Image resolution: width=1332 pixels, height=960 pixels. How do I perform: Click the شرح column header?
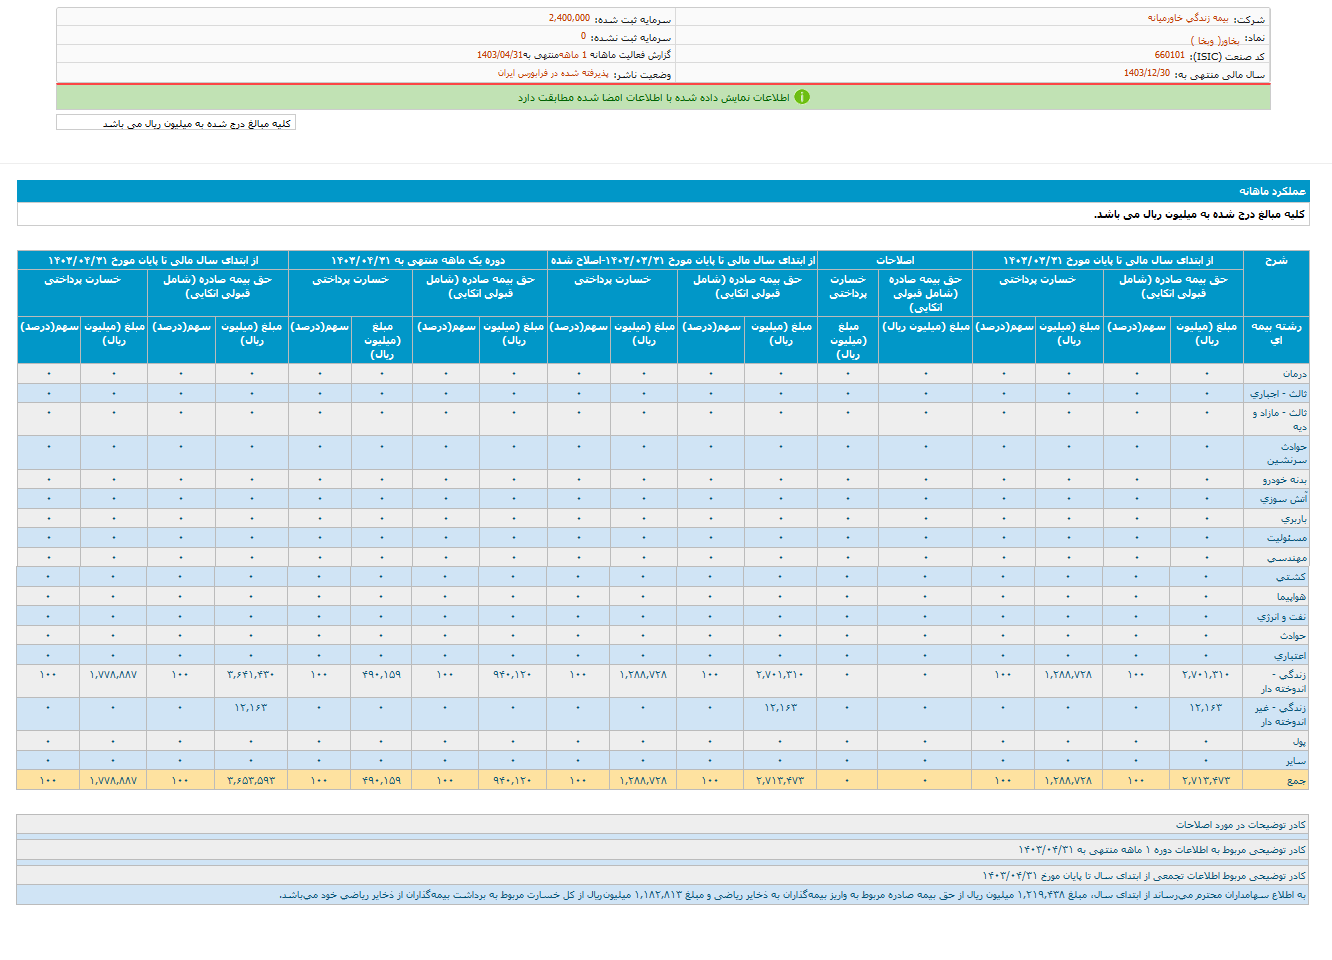(1276, 260)
